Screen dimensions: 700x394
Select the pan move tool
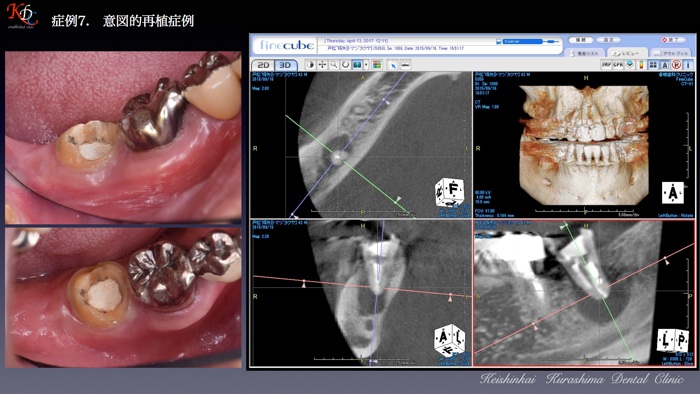(322, 65)
